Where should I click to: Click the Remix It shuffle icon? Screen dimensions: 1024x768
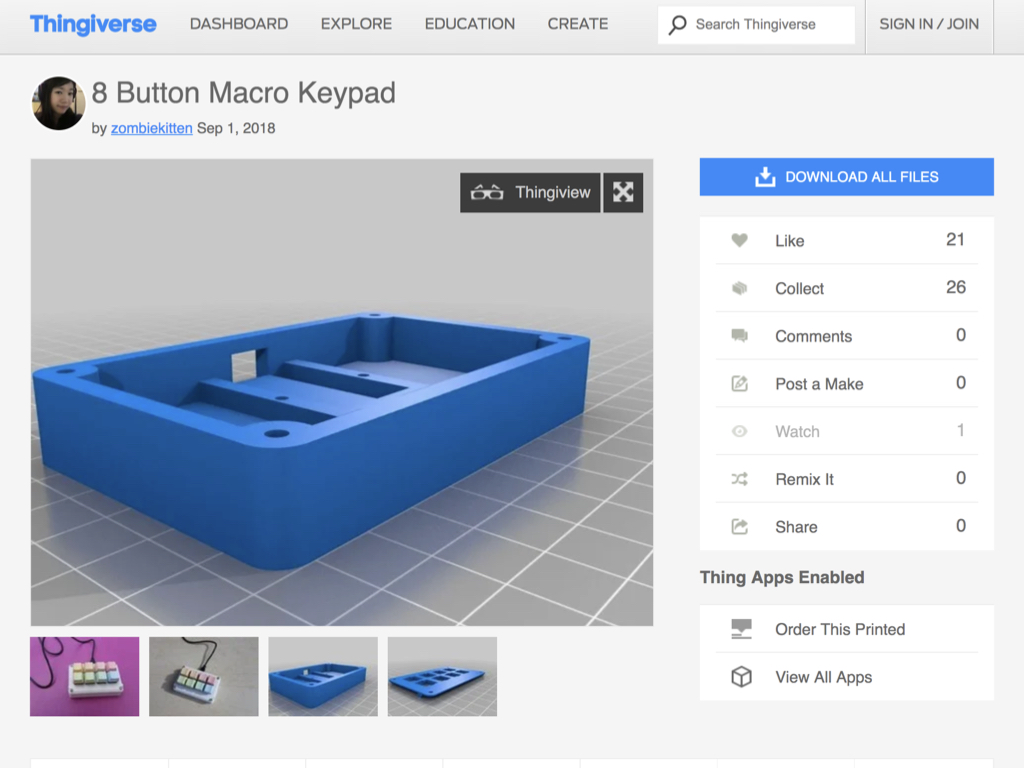click(x=739, y=479)
